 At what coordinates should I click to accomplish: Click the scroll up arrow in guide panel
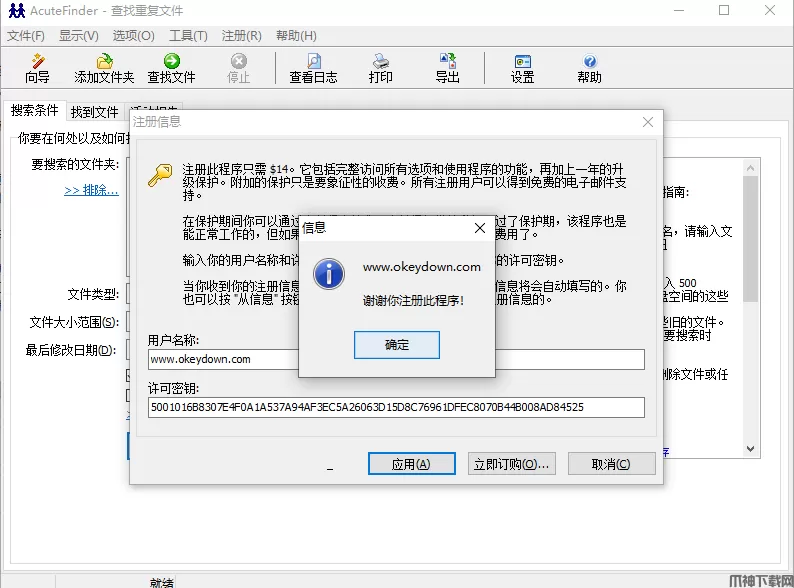(x=750, y=168)
